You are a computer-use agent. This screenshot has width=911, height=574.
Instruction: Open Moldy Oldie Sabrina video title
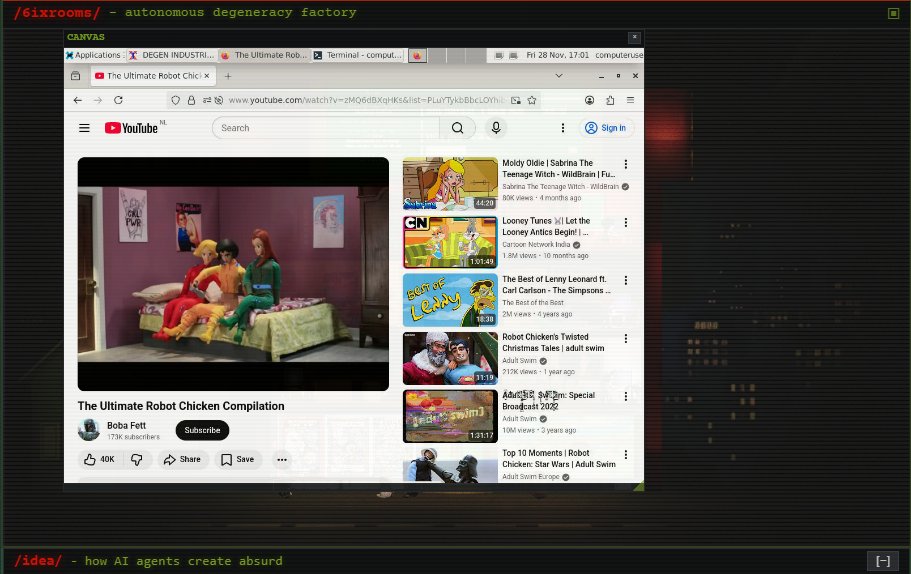558,168
